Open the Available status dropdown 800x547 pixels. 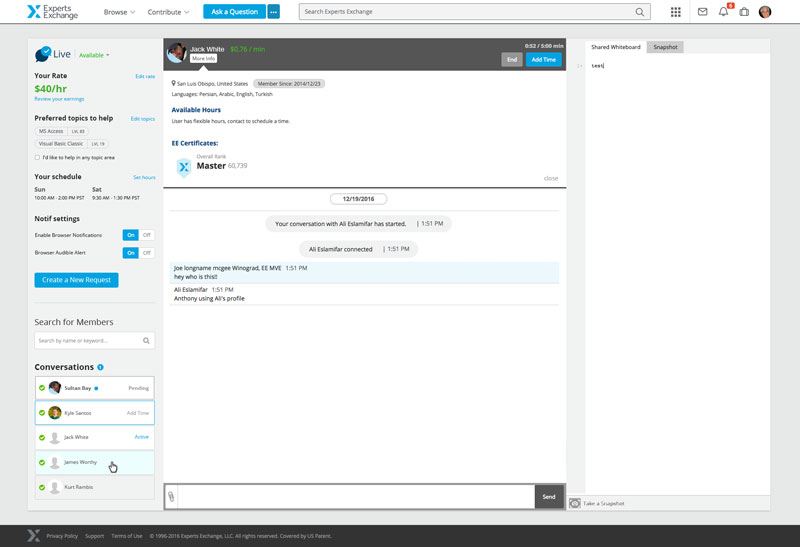(x=94, y=55)
